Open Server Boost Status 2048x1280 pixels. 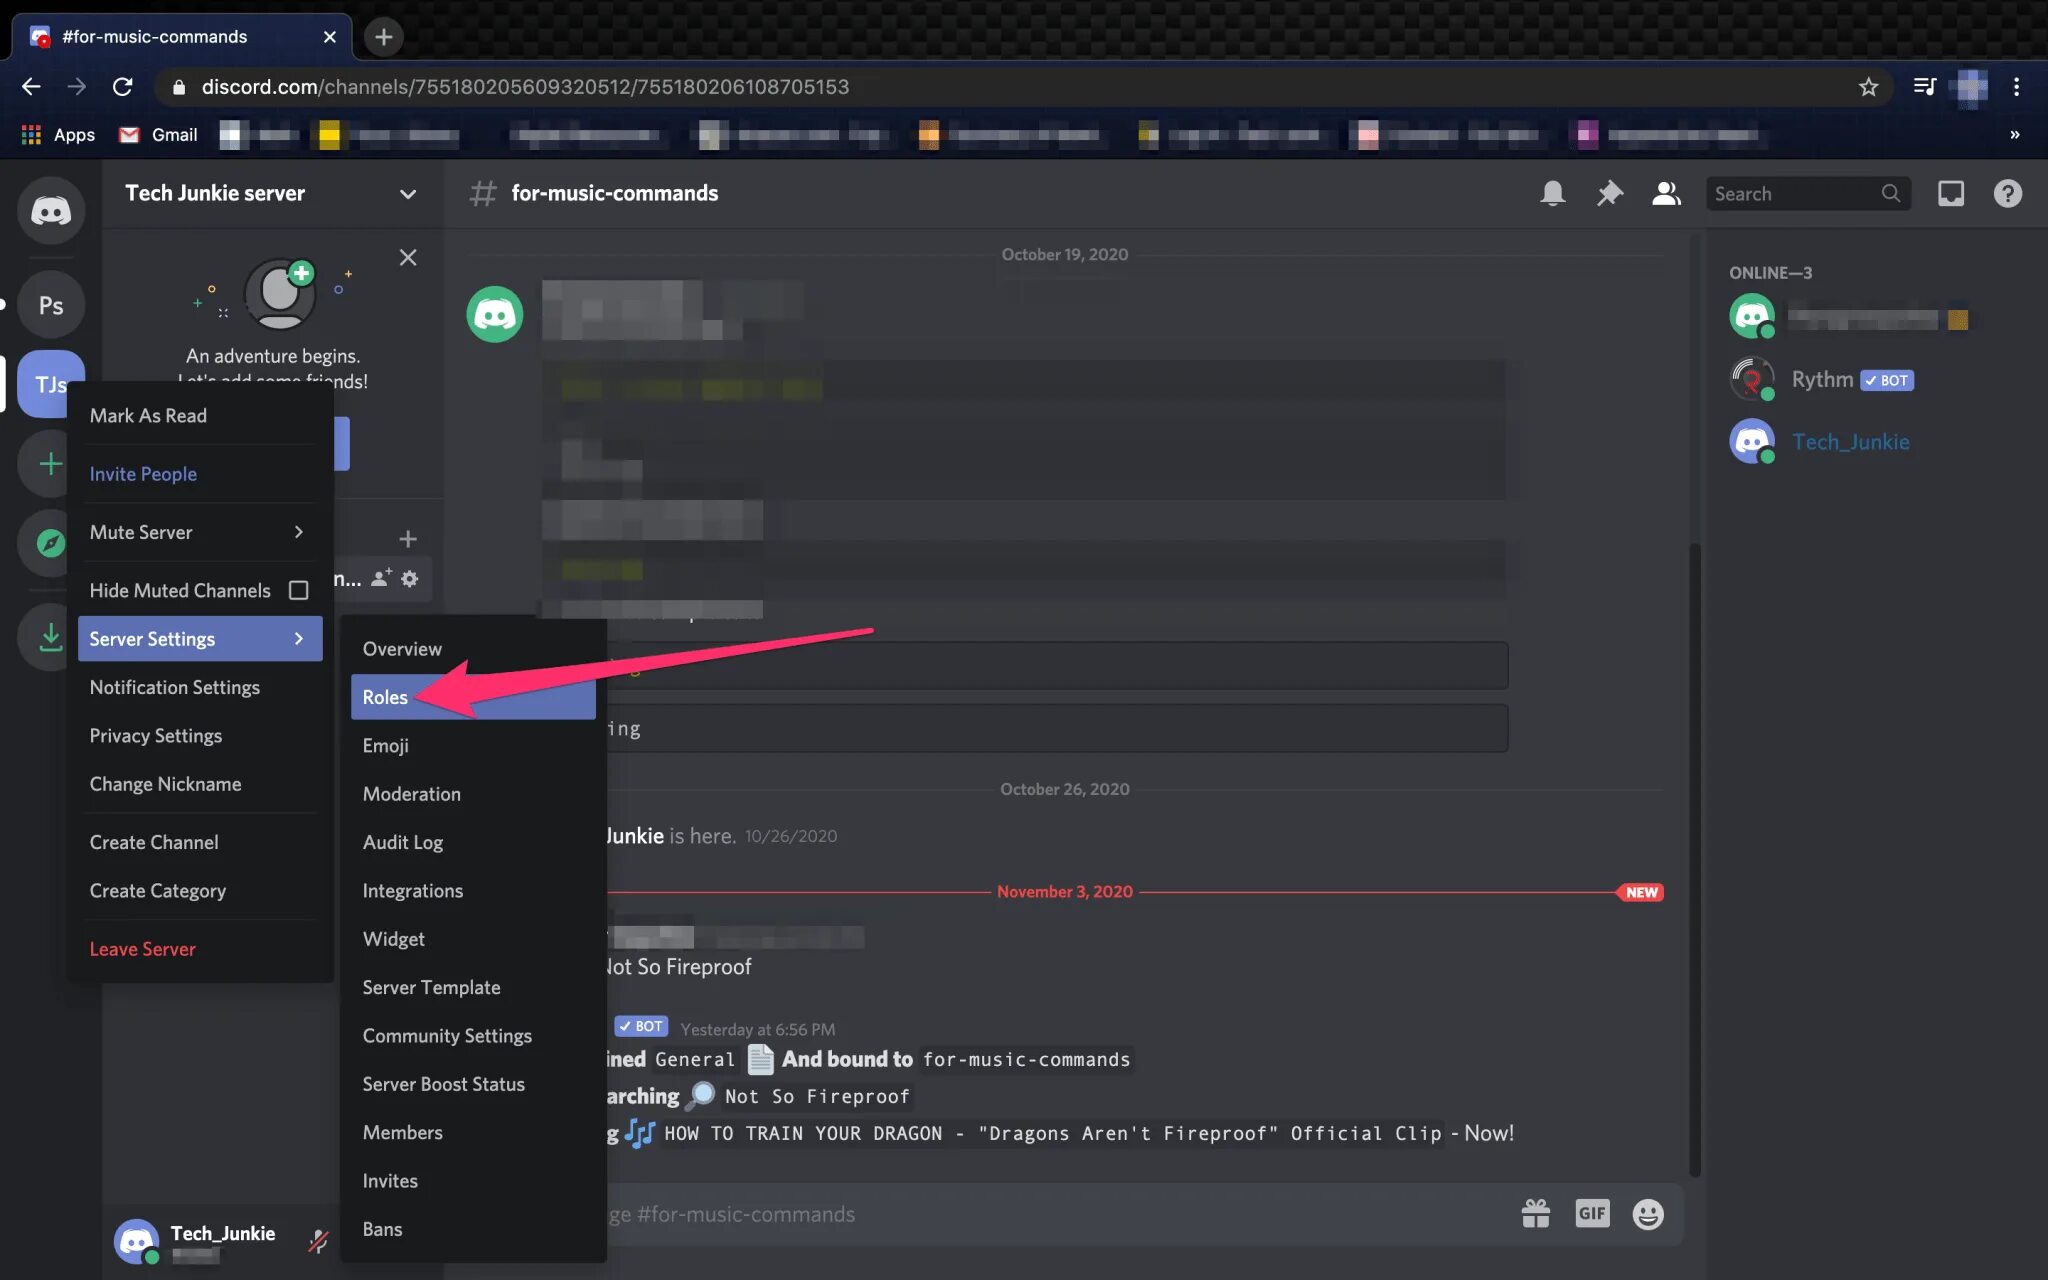tap(473, 1084)
